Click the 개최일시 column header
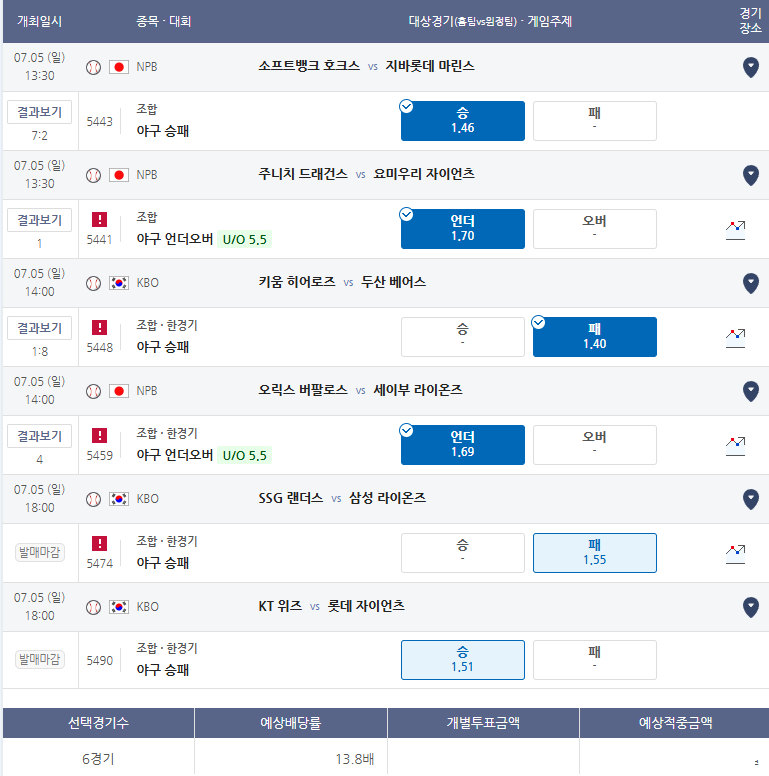769x776 pixels. [x=40, y=21]
